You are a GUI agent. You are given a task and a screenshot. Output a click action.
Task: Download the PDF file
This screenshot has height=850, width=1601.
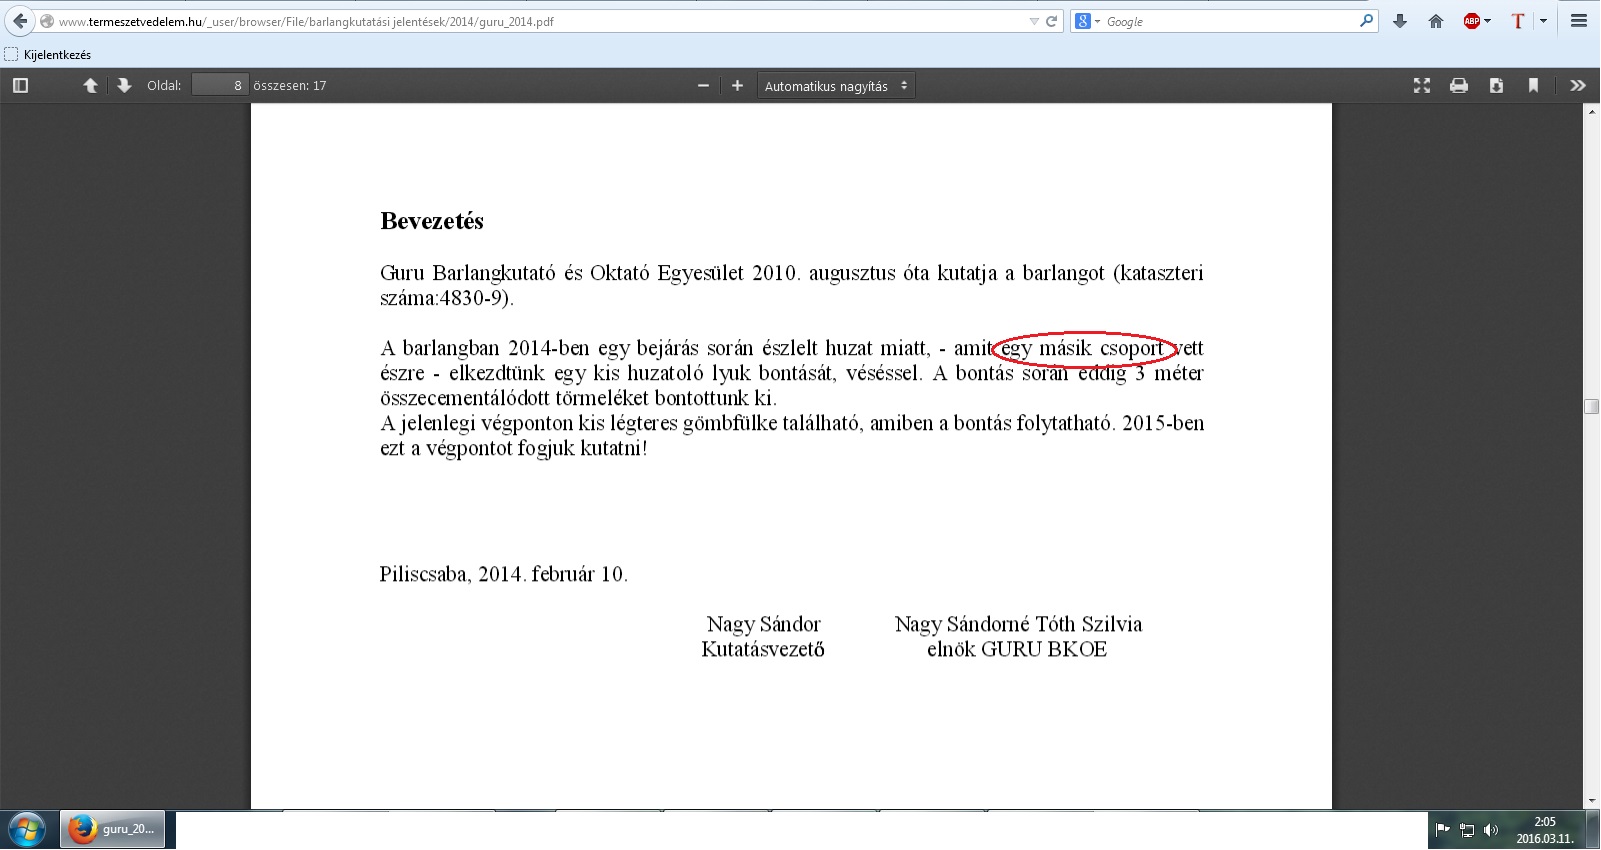click(x=1496, y=86)
